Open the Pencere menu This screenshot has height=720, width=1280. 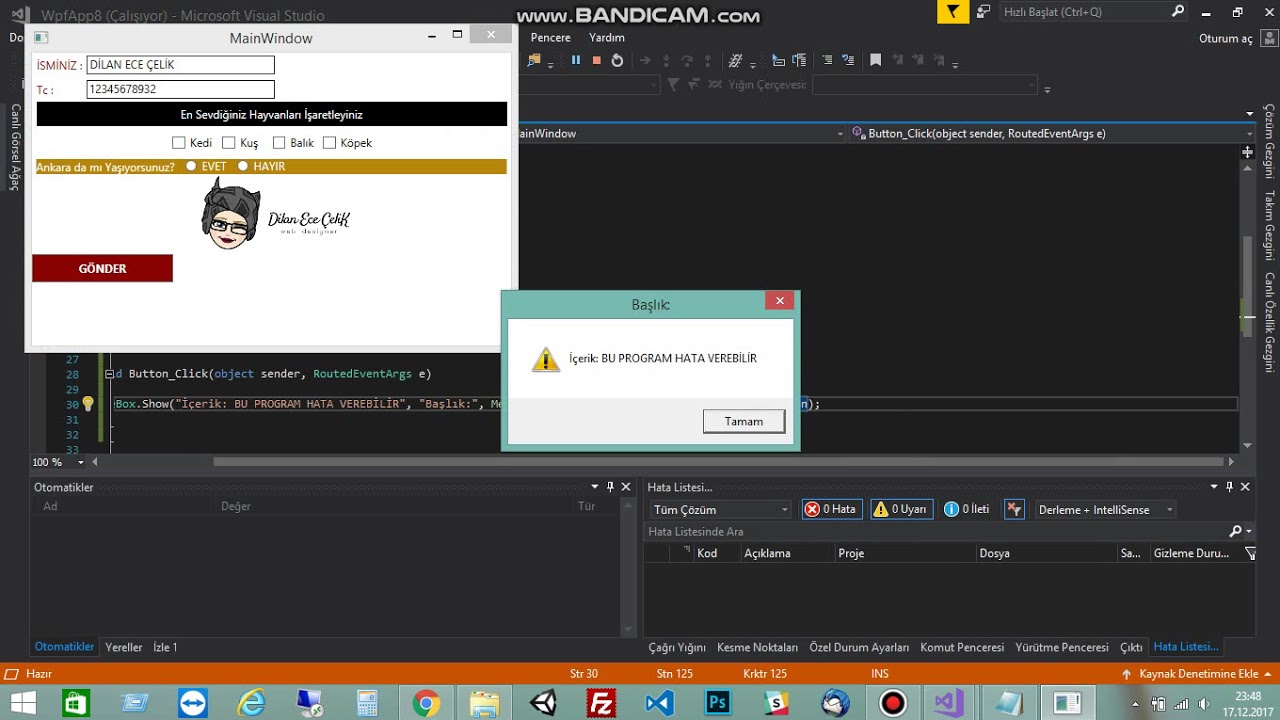(x=551, y=38)
